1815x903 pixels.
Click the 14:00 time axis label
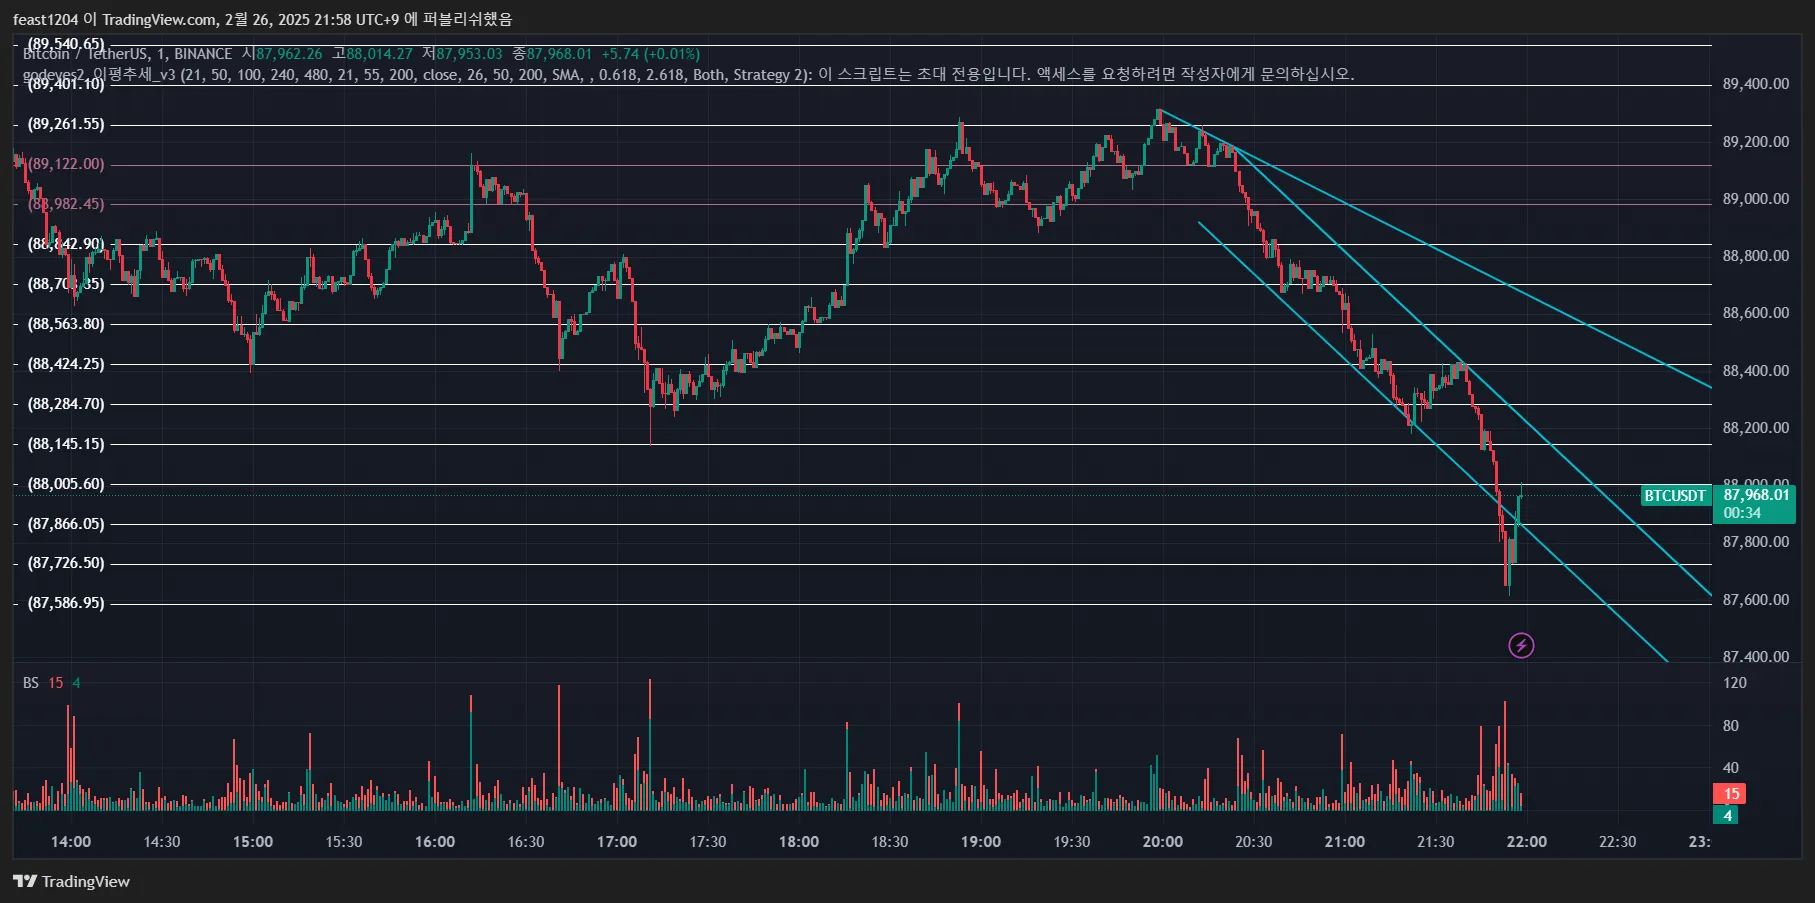click(71, 842)
